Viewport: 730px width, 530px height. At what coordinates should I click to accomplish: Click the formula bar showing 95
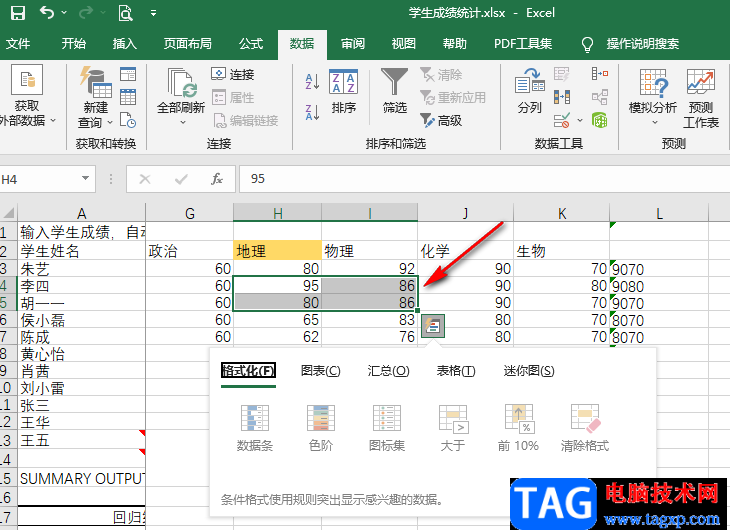(x=484, y=179)
